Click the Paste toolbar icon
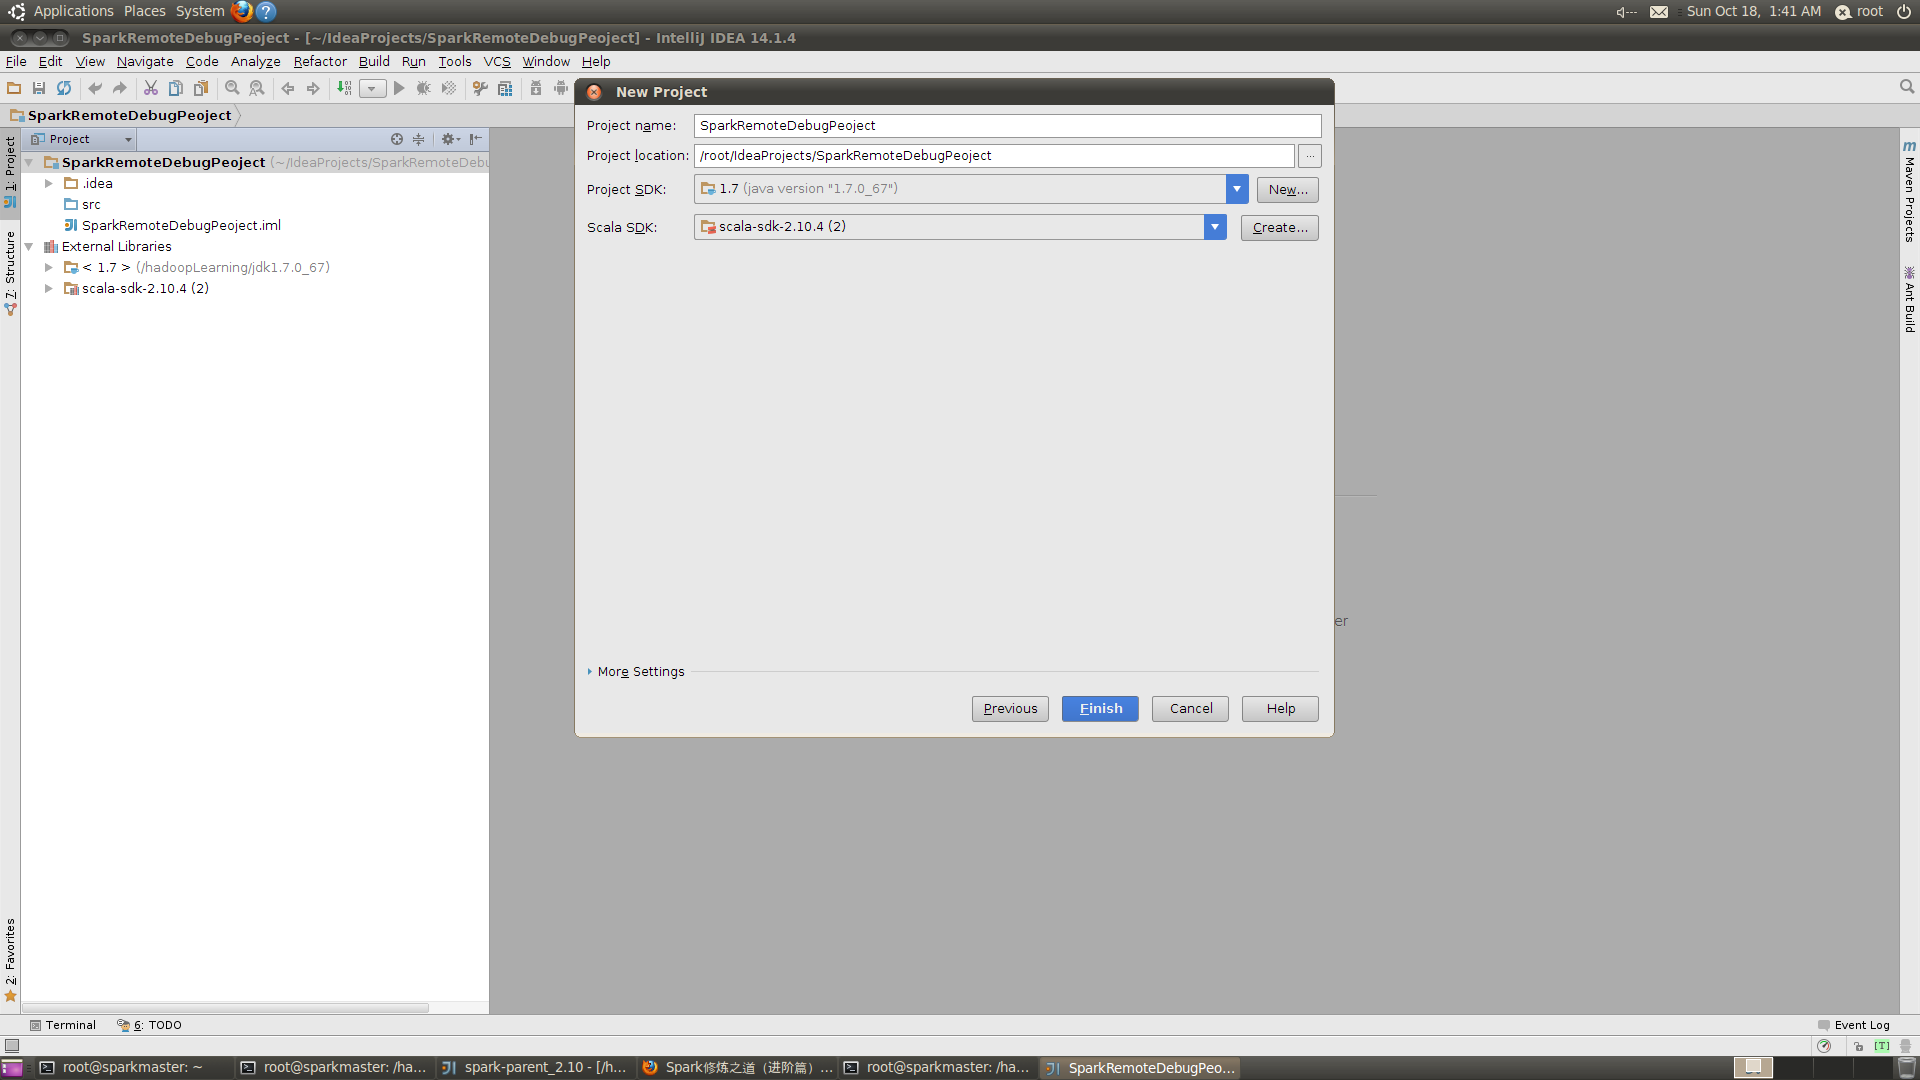Viewport: 1920px width, 1080px height. 201,88
